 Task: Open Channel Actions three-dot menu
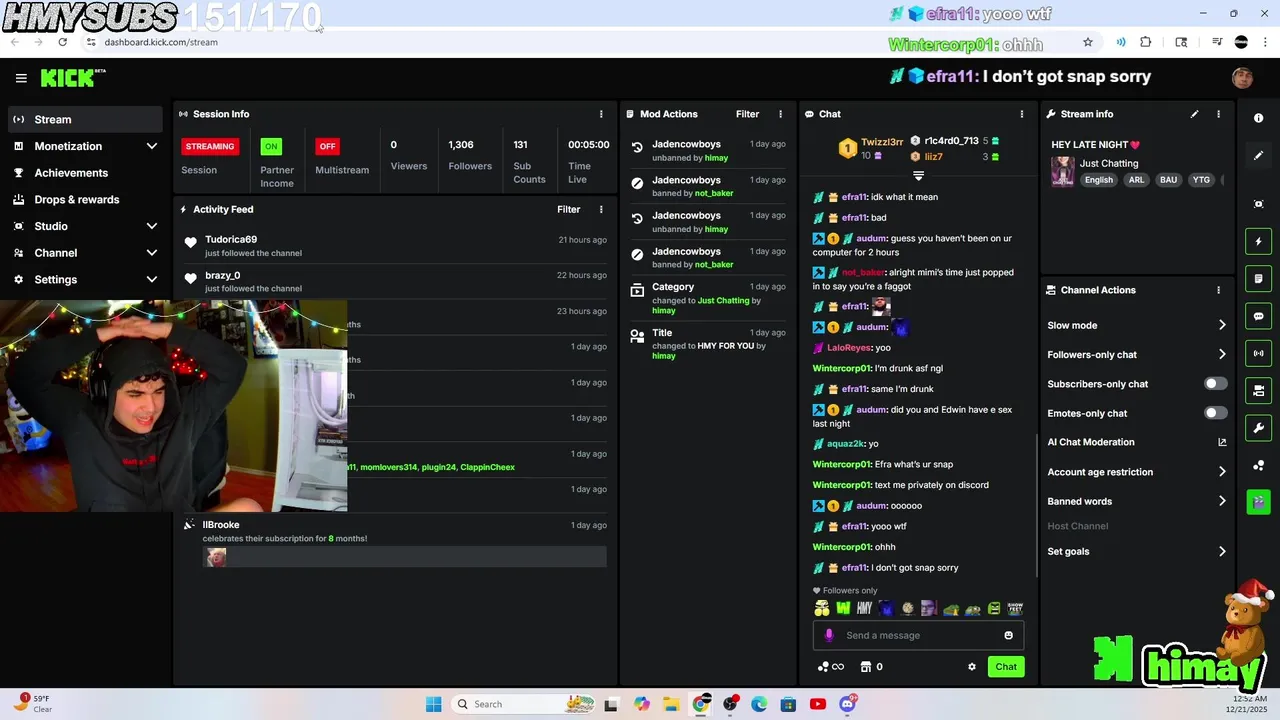[x=1218, y=290]
